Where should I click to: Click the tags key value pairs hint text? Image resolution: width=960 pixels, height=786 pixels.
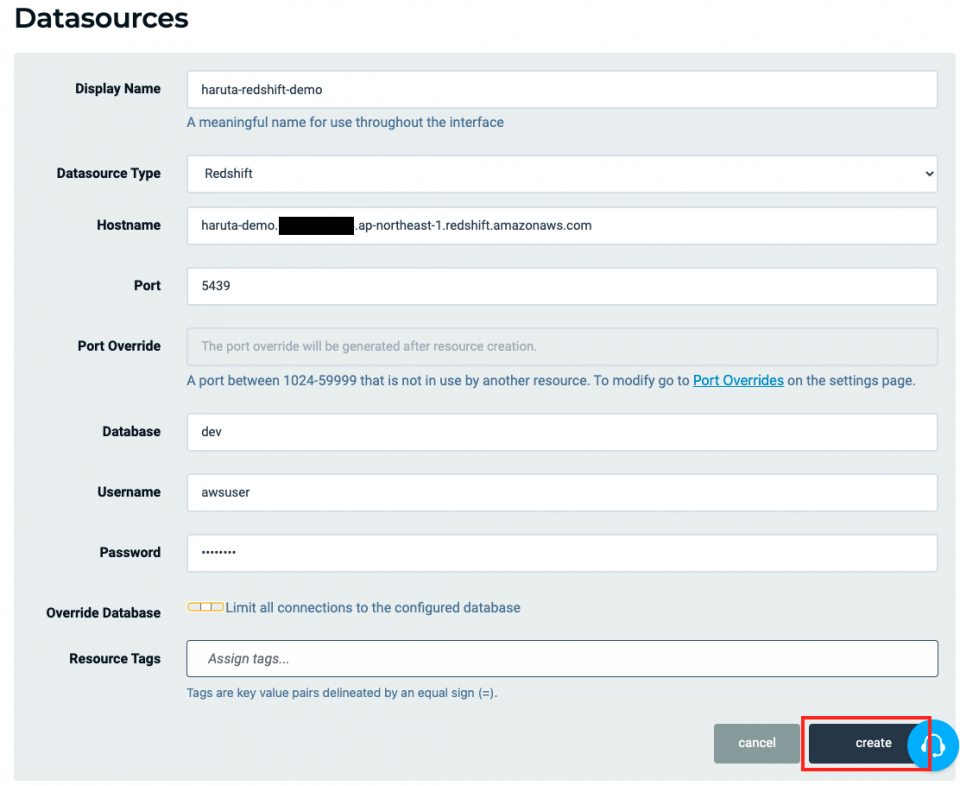[342, 693]
